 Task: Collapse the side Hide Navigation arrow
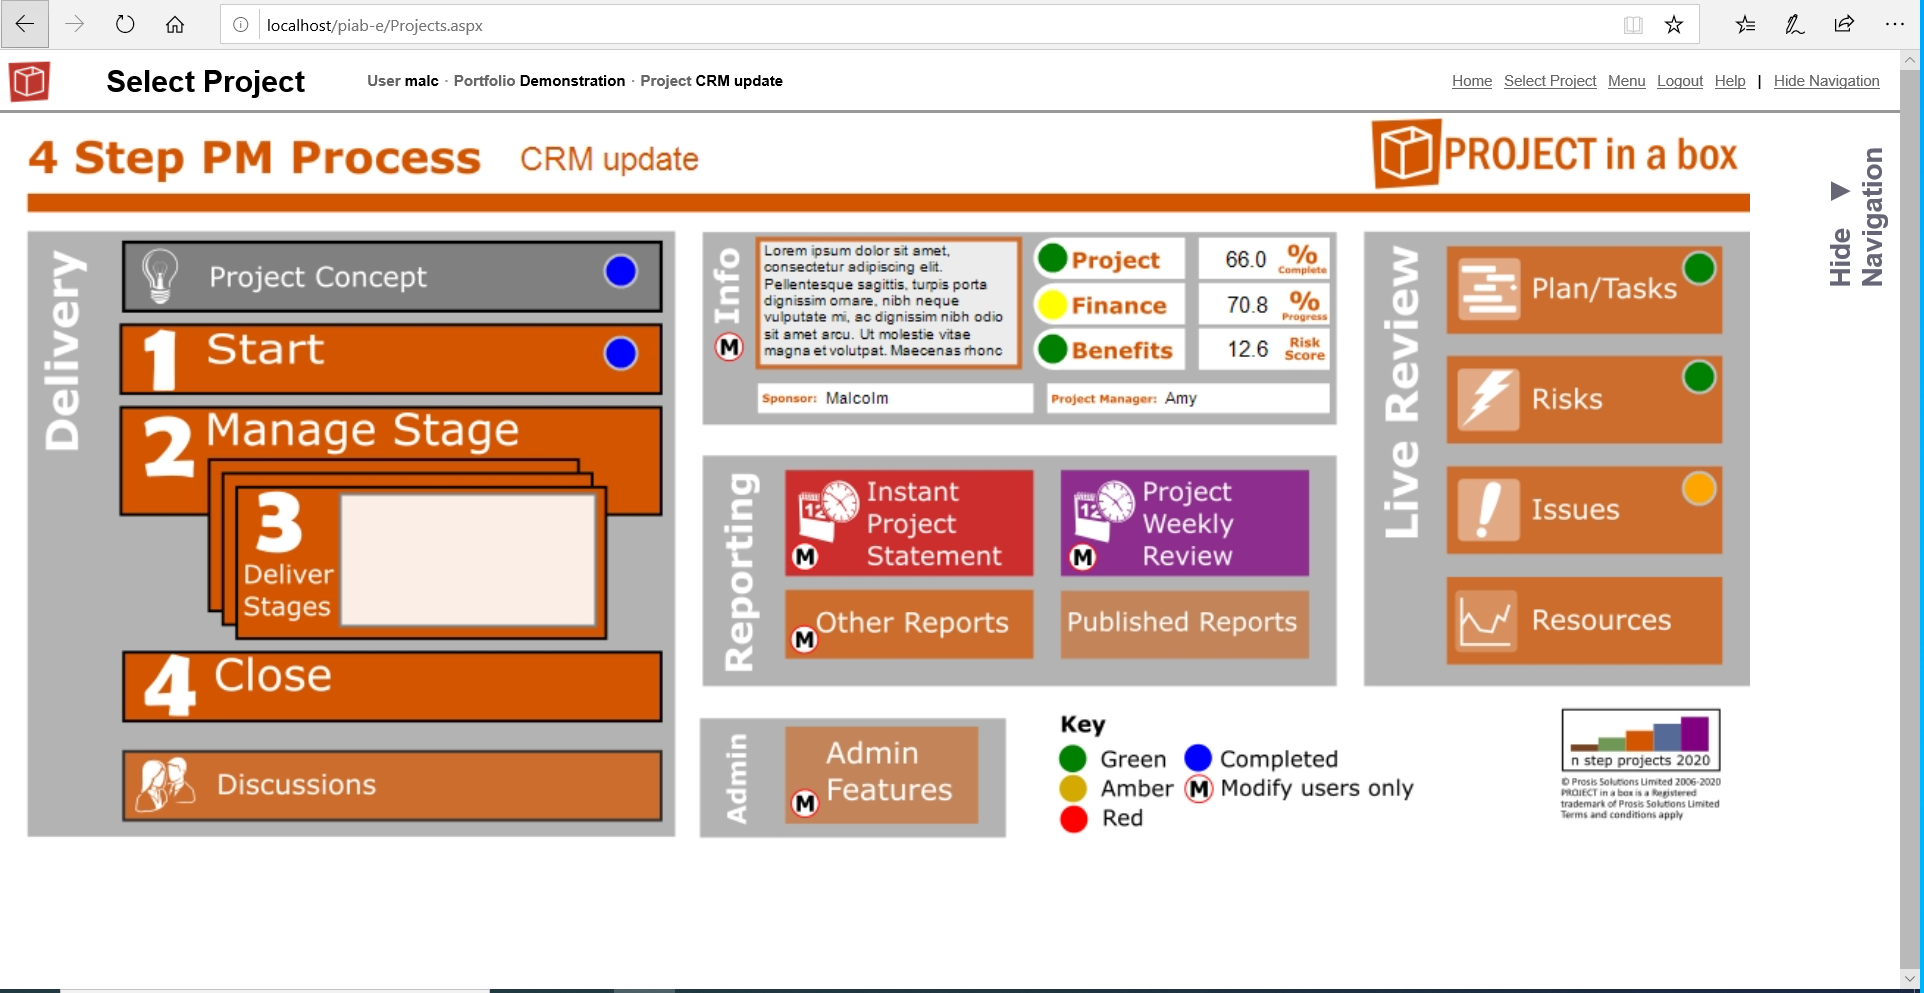click(x=1839, y=191)
